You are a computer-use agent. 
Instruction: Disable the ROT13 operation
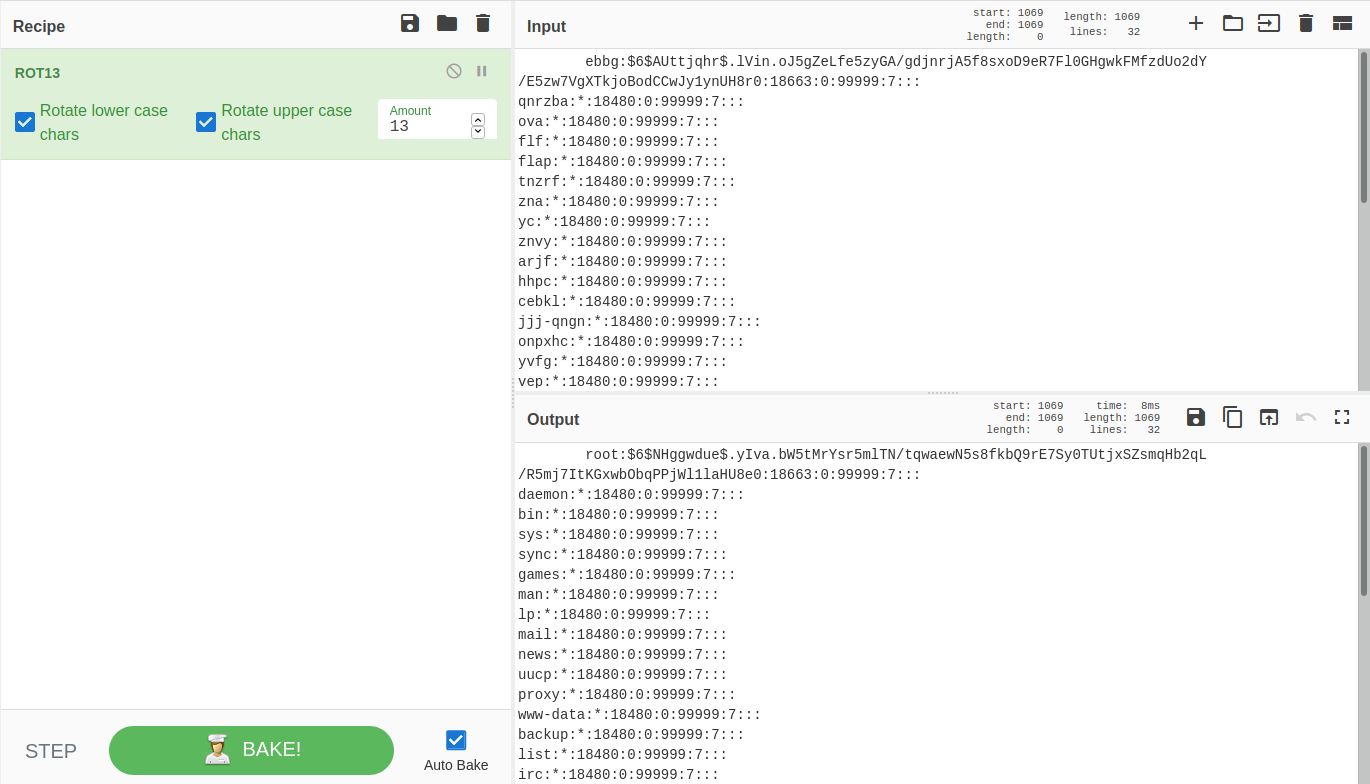pyautogui.click(x=454, y=71)
